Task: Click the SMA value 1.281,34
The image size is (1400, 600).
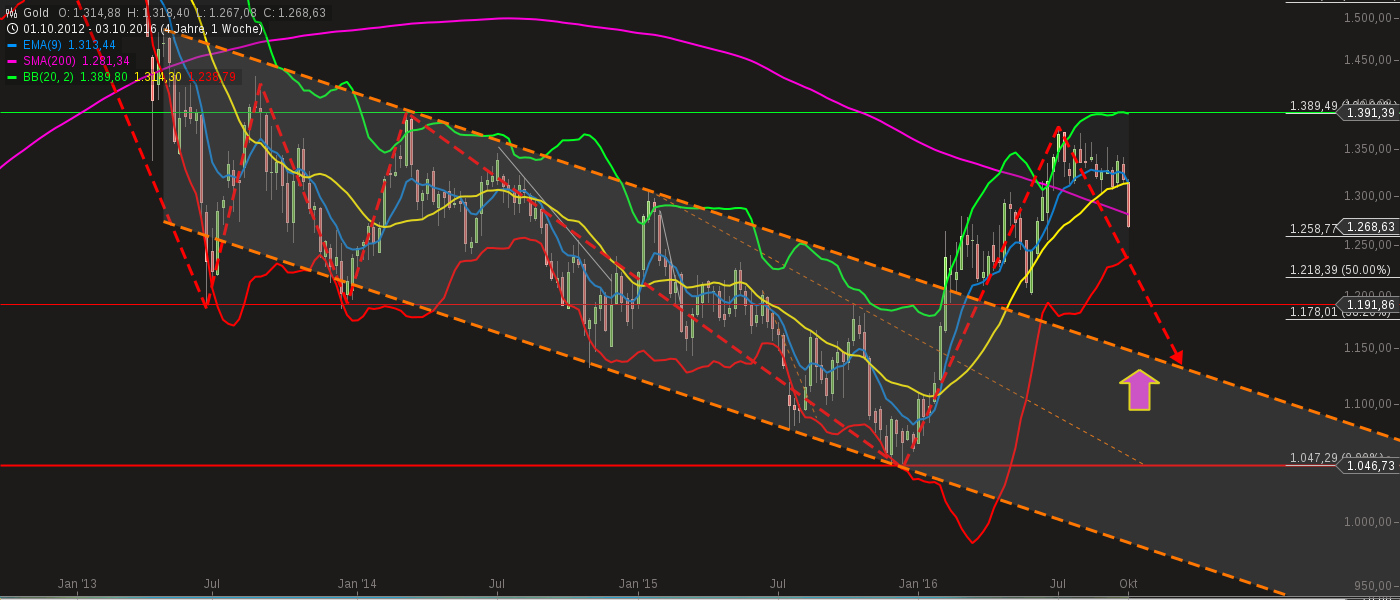Action: click(106, 61)
